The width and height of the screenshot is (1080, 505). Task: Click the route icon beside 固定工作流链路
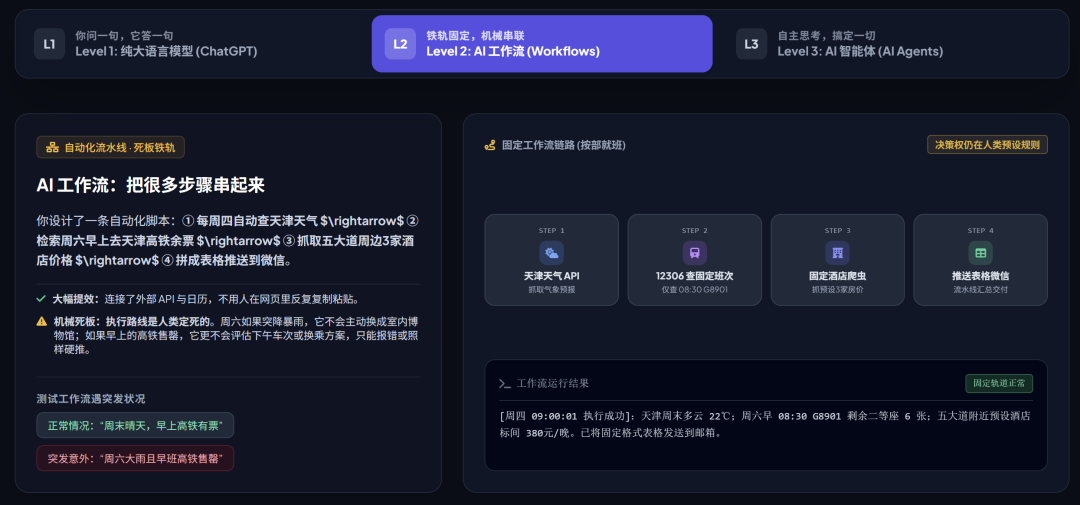(x=490, y=145)
